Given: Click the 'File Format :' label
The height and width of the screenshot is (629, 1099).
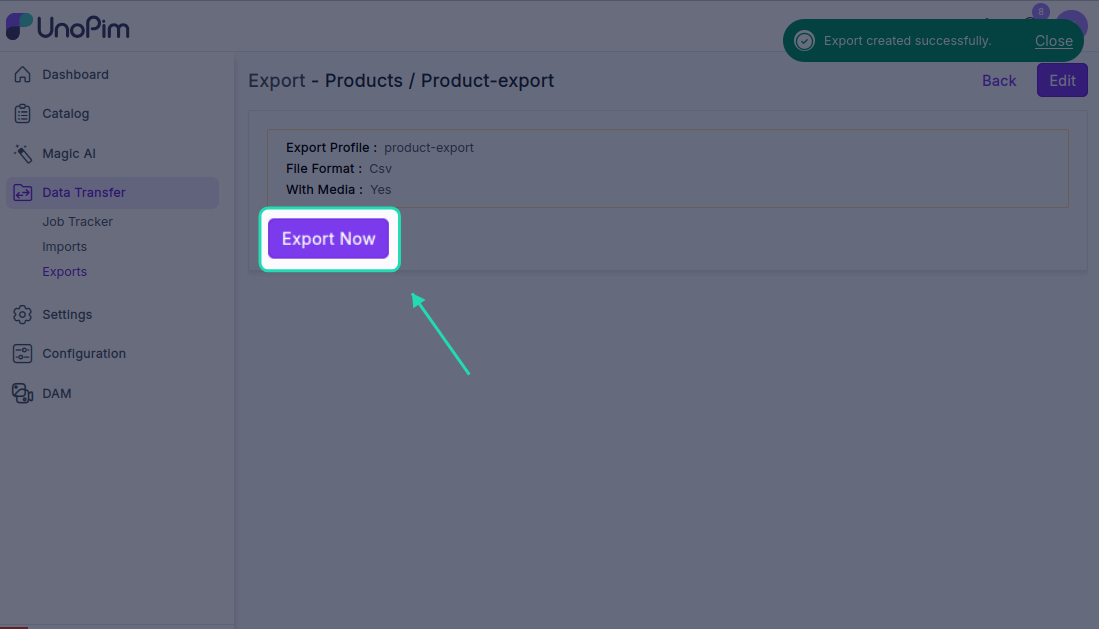Looking at the screenshot, I should coord(324,169).
